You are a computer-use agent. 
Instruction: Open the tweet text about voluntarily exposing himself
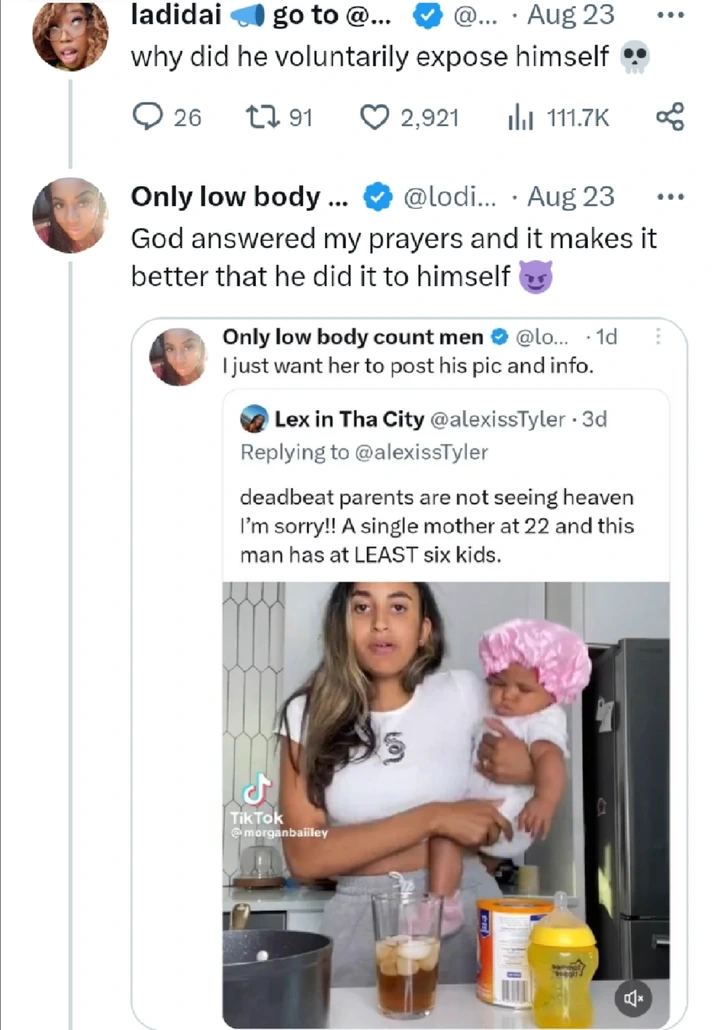(x=370, y=57)
